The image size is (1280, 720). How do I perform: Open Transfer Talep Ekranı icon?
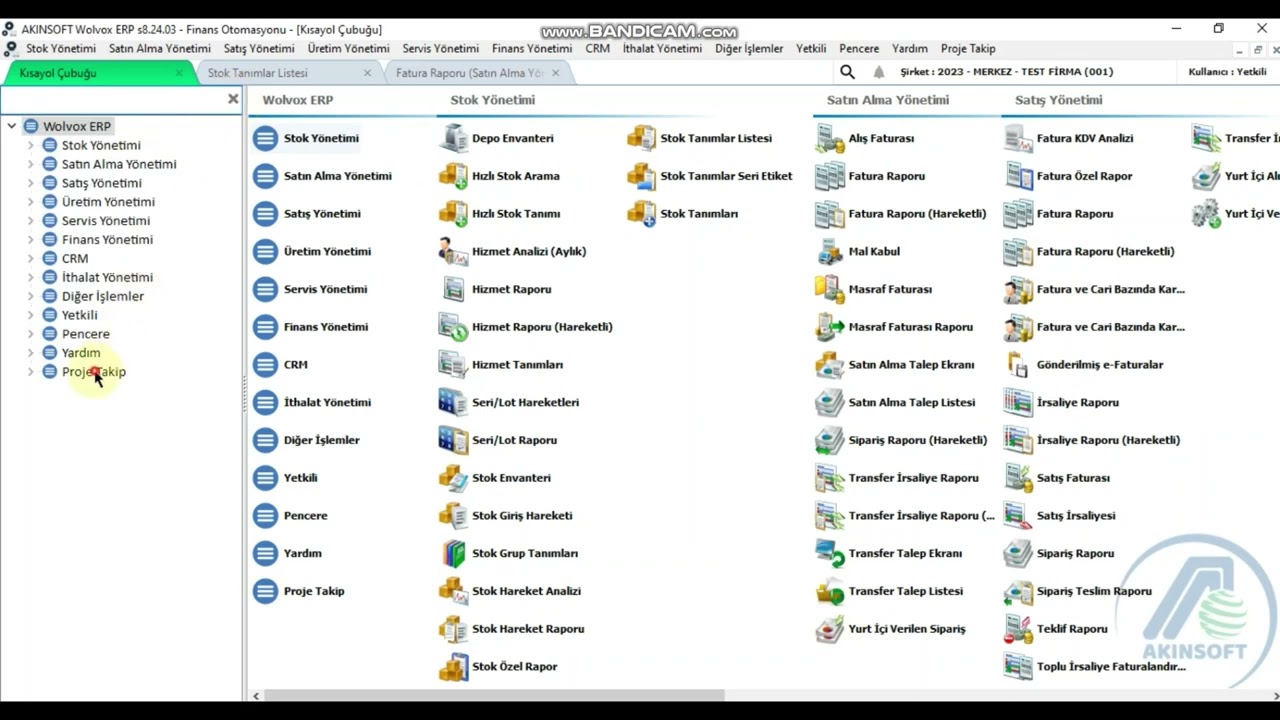[x=830, y=553]
